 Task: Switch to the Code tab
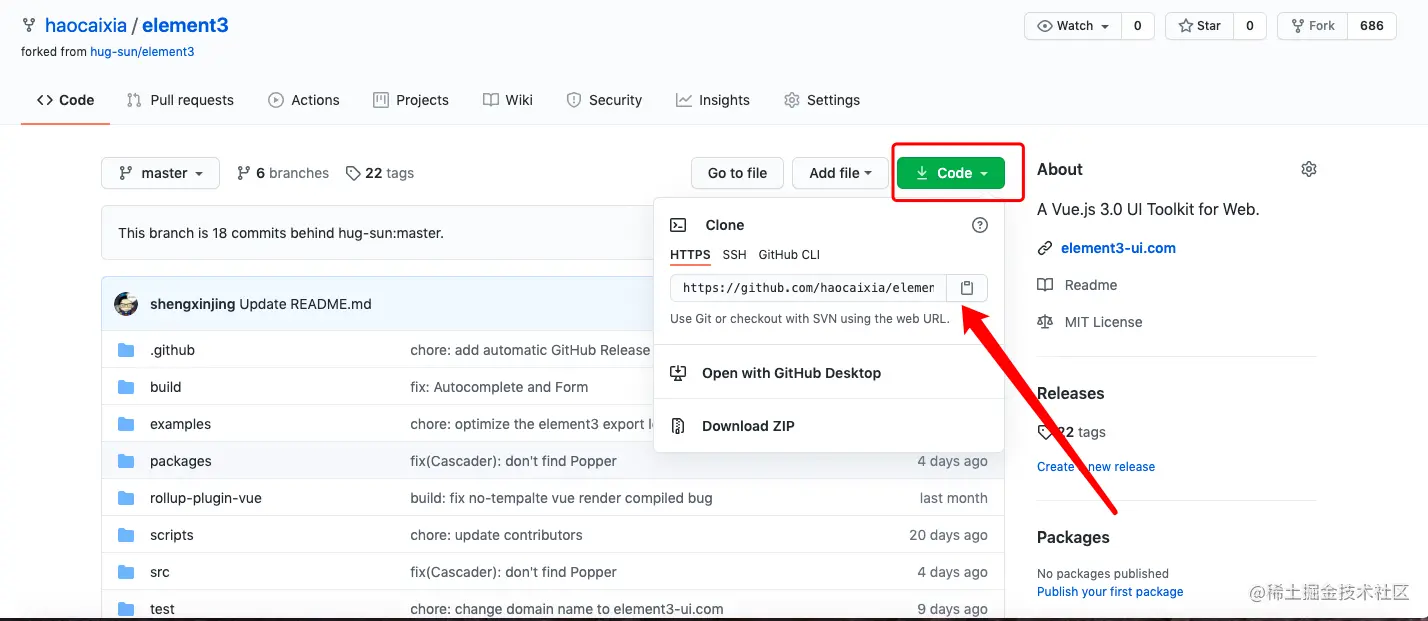click(65, 100)
